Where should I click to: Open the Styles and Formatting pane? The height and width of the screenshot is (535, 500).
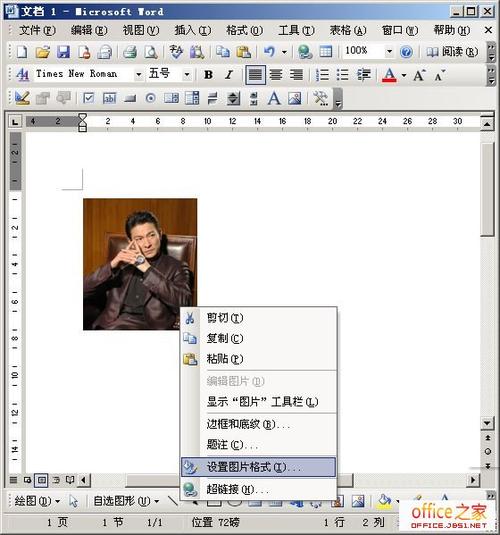(x=22, y=74)
